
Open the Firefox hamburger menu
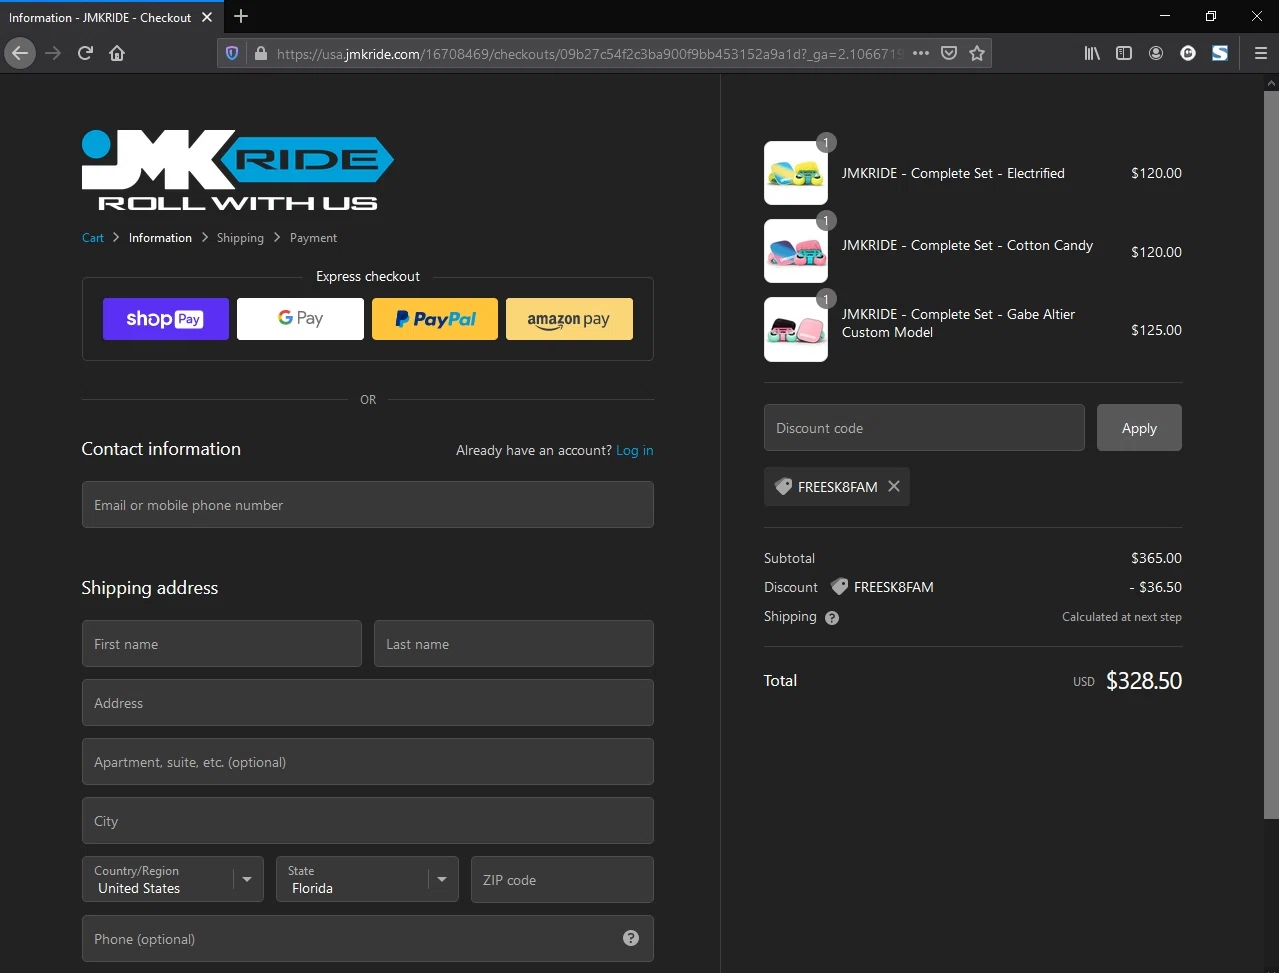tap(1260, 53)
